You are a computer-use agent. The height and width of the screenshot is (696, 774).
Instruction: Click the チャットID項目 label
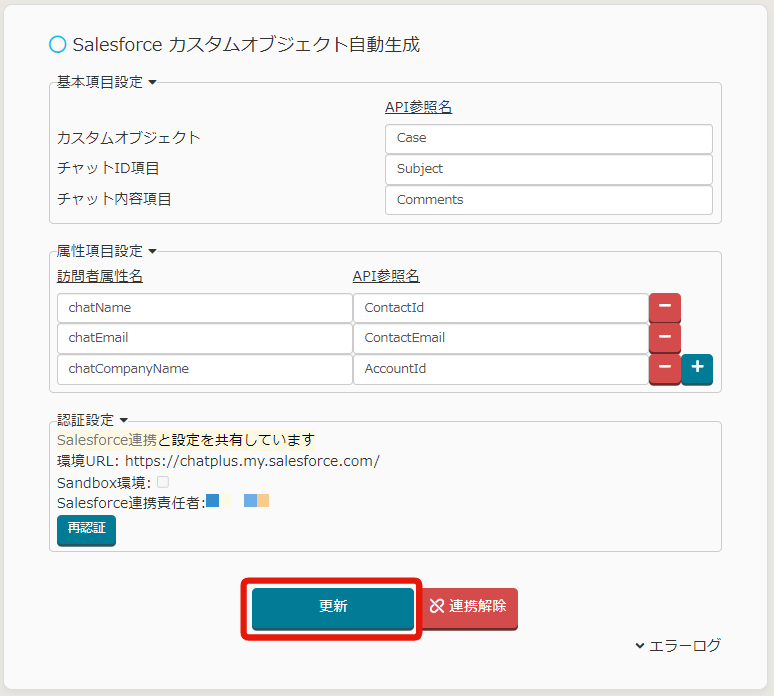(x=108, y=168)
